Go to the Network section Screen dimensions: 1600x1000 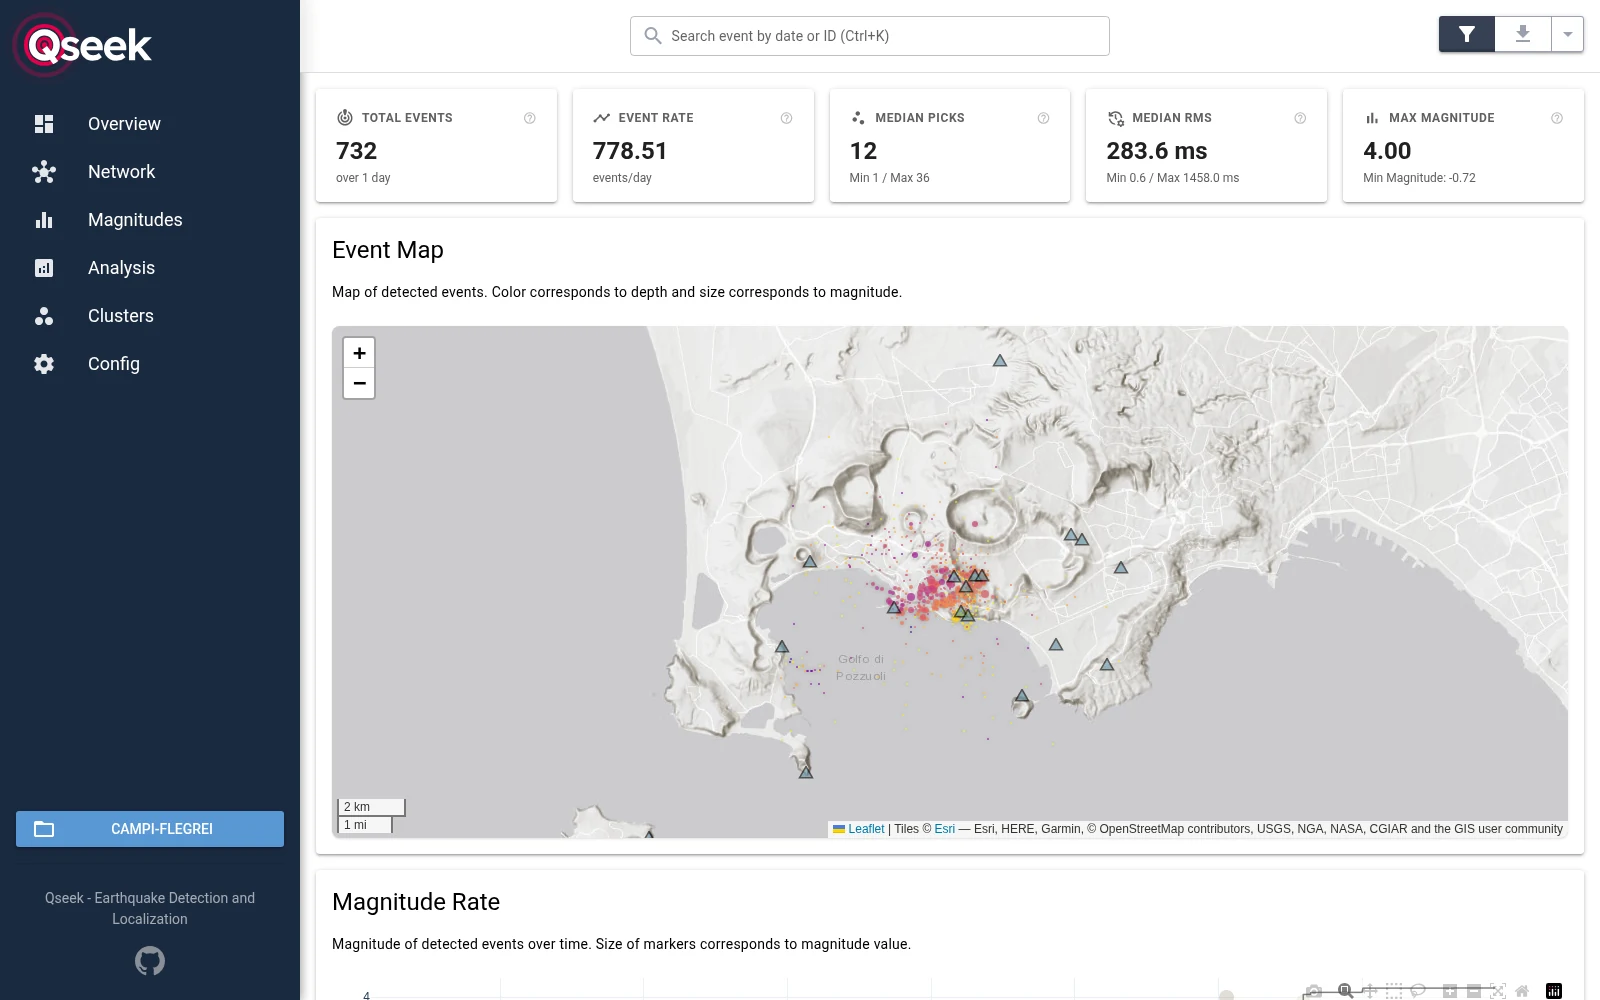click(x=150, y=172)
